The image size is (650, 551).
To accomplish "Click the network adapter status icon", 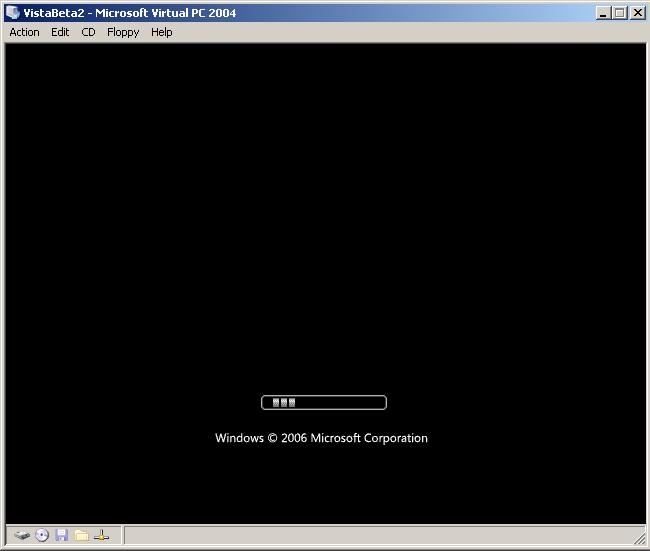I will coord(102,535).
